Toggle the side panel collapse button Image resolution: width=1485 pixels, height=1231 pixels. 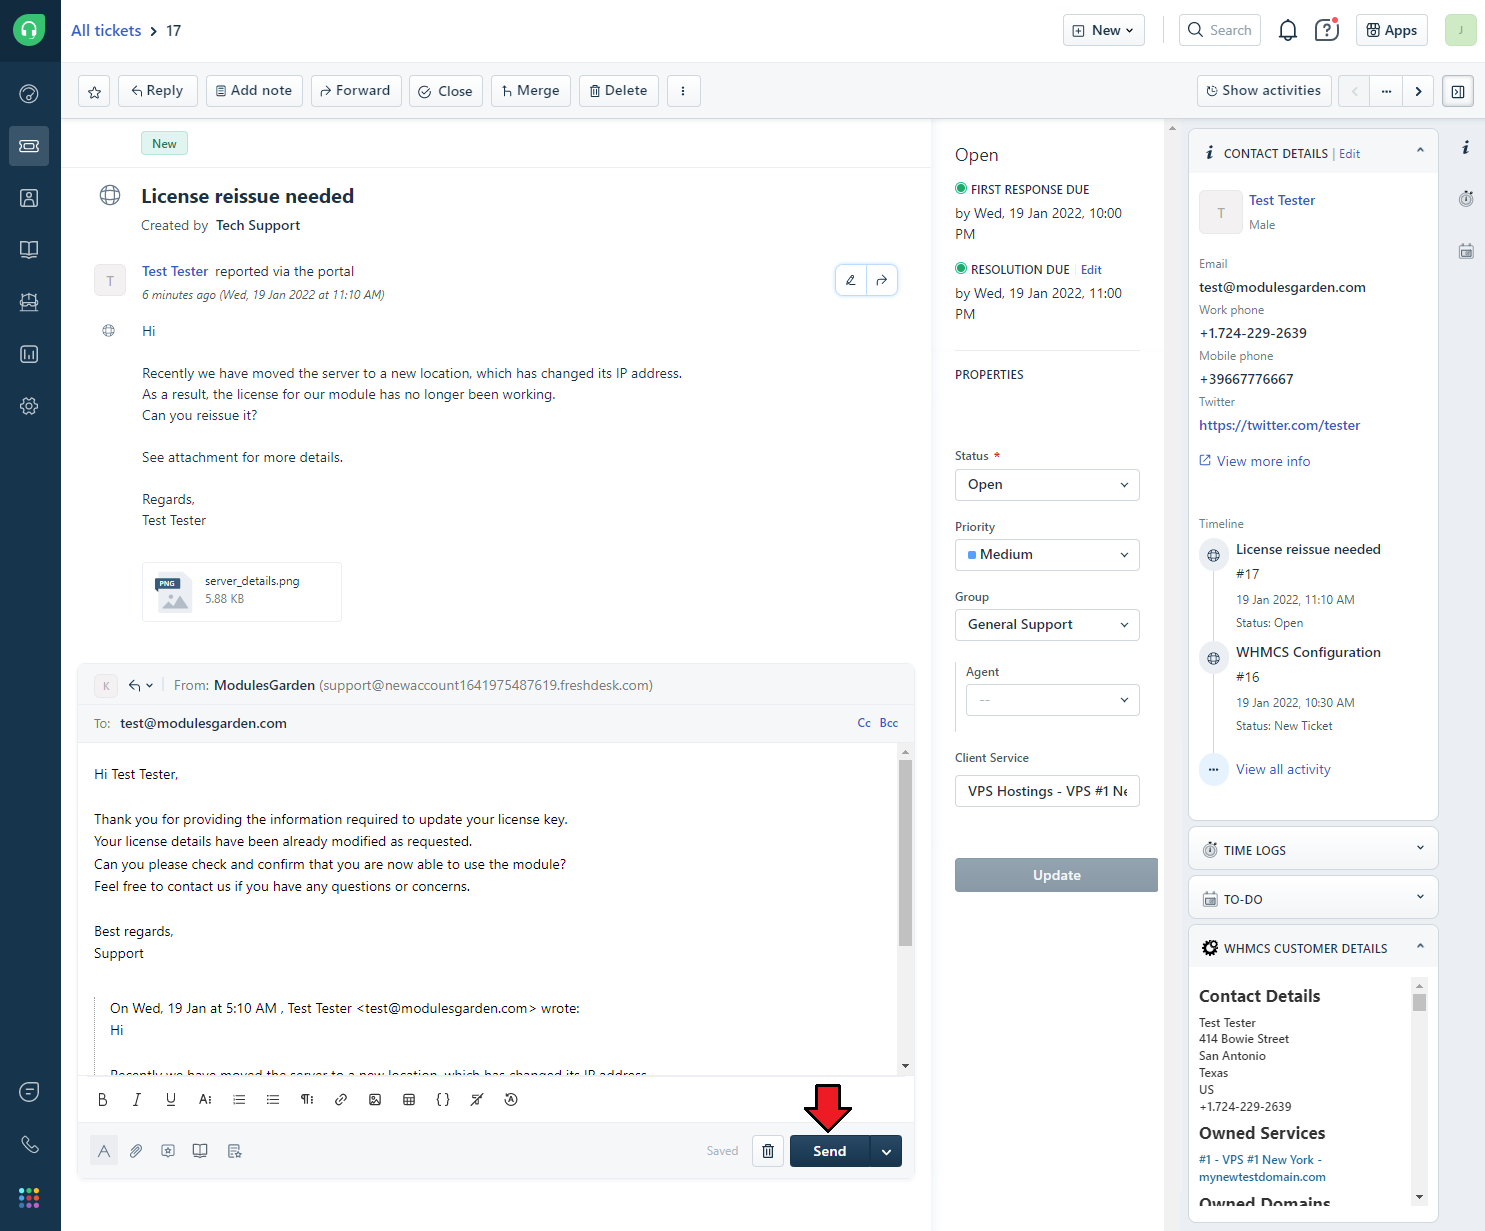[x=1458, y=91]
